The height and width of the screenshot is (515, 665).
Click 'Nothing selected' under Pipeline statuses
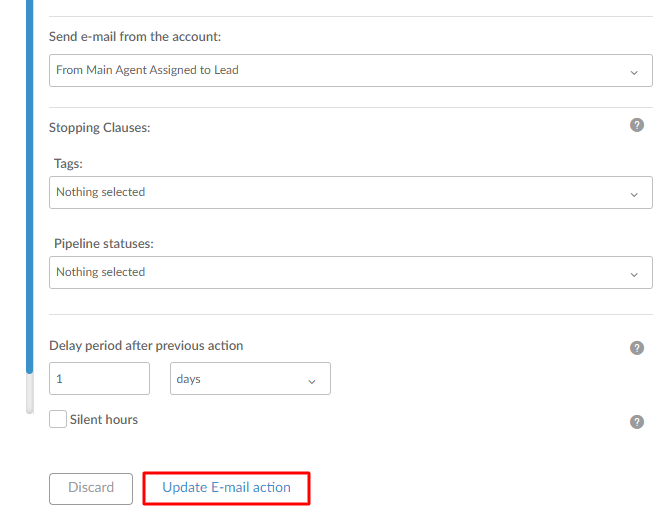point(101,272)
